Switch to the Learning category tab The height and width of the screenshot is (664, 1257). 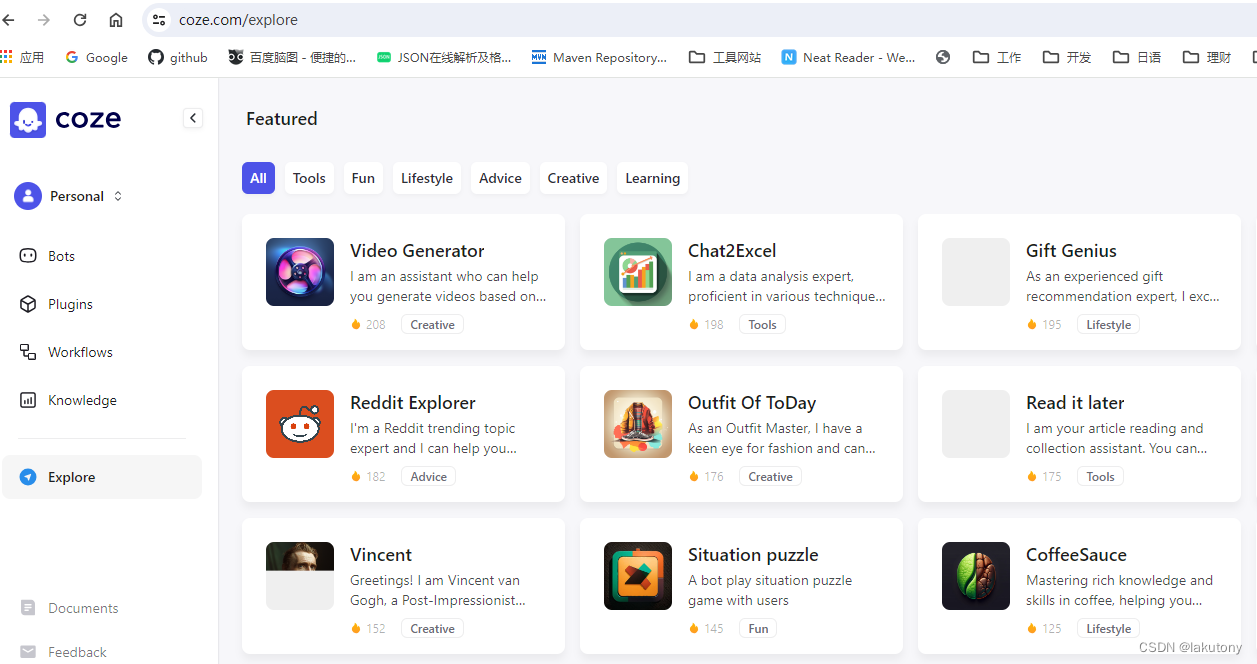pos(652,178)
